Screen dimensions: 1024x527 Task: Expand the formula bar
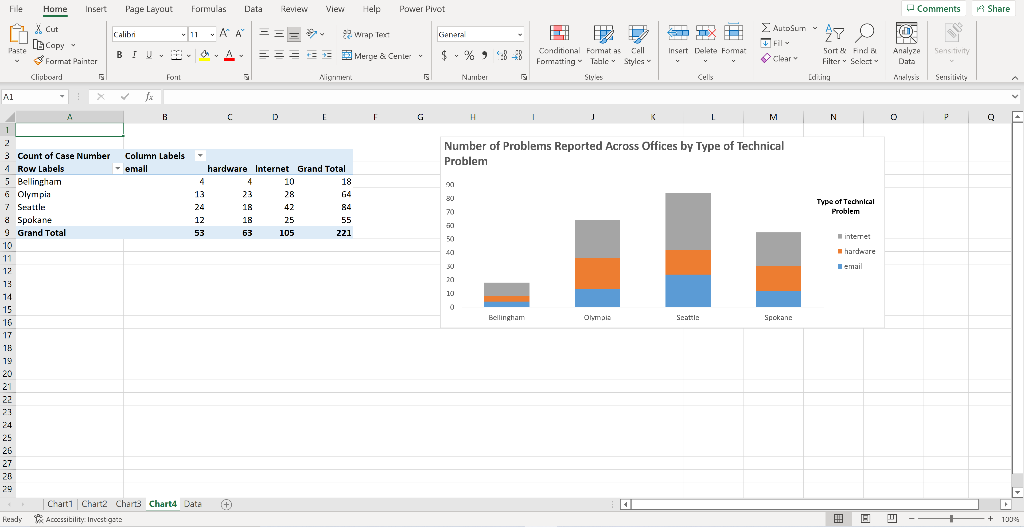coord(1014,97)
